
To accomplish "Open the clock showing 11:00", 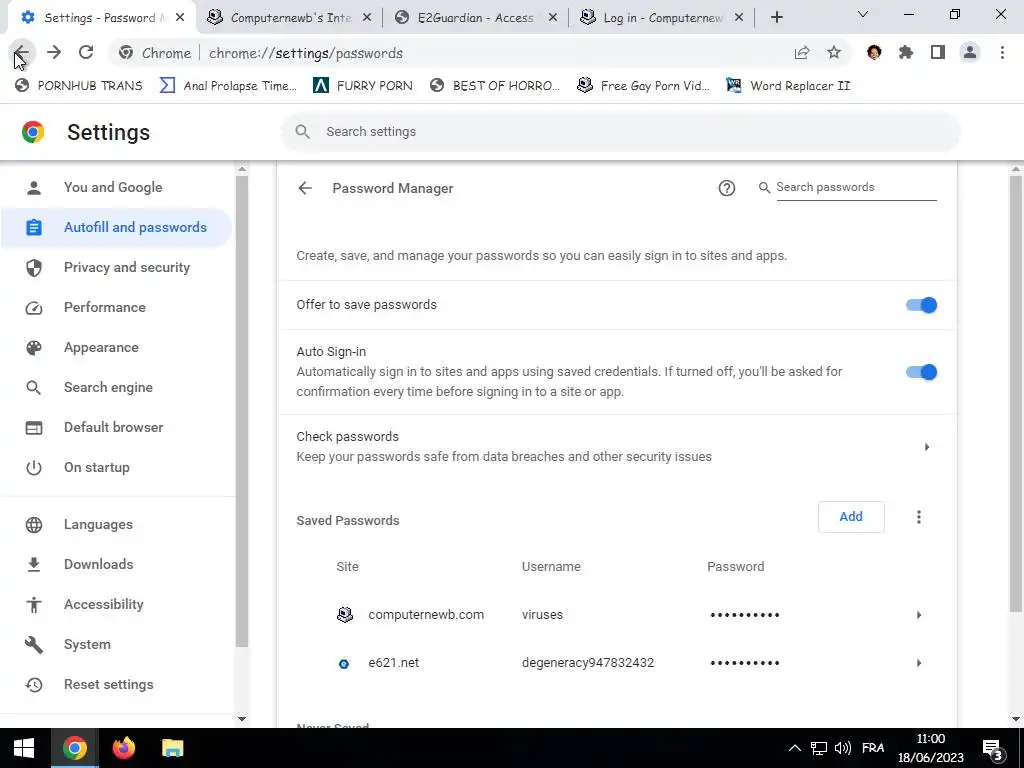I will click(x=931, y=748).
